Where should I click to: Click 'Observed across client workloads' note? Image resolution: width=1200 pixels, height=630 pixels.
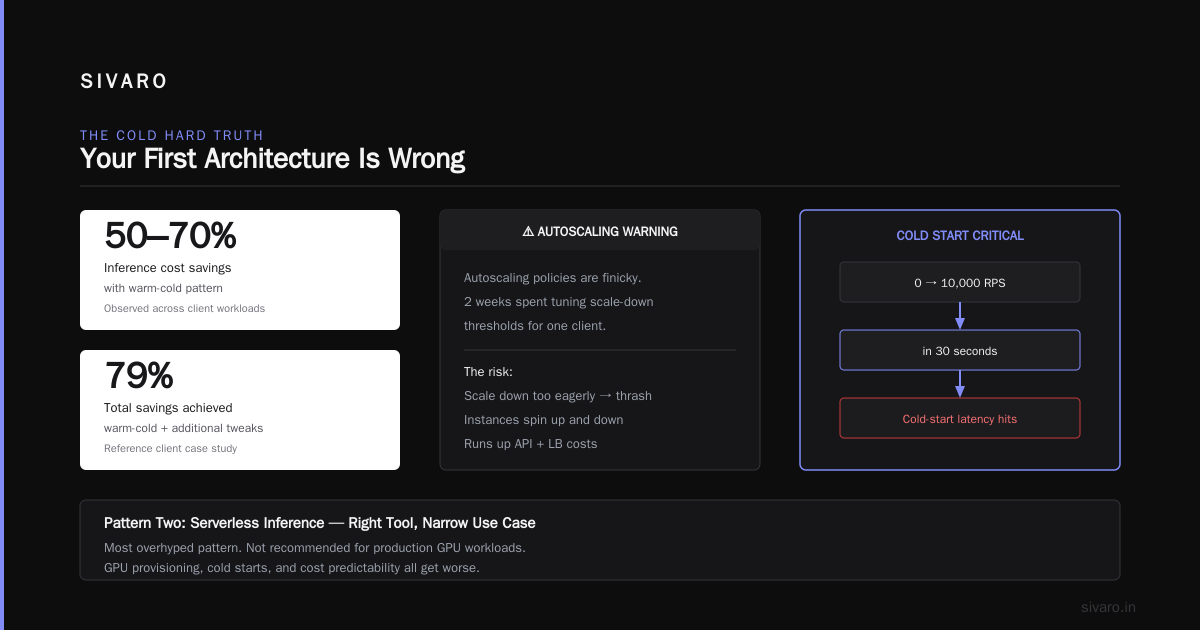pyautogui.click(x=185, y=308)
